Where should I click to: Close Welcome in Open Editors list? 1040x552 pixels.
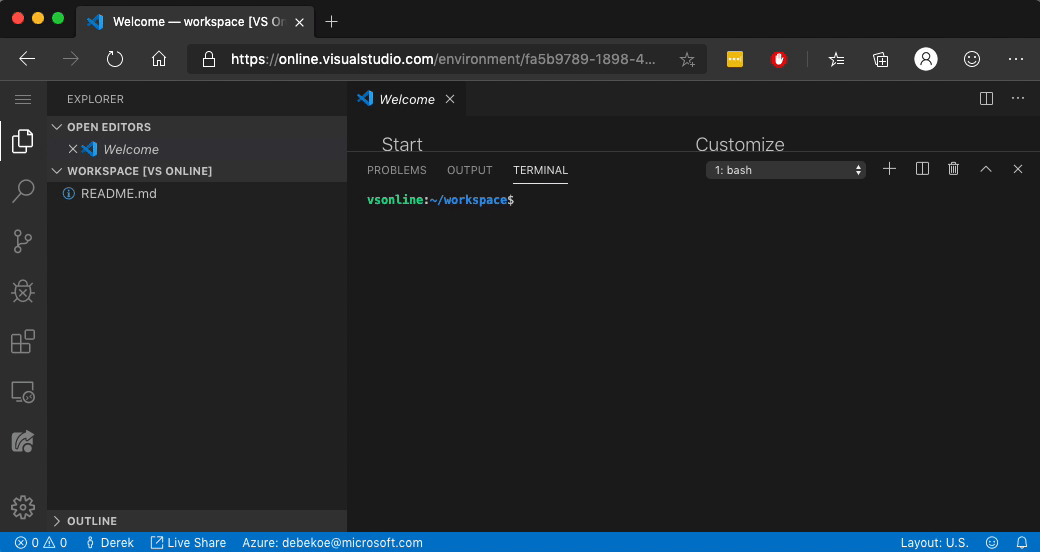[x=73, y=149]
